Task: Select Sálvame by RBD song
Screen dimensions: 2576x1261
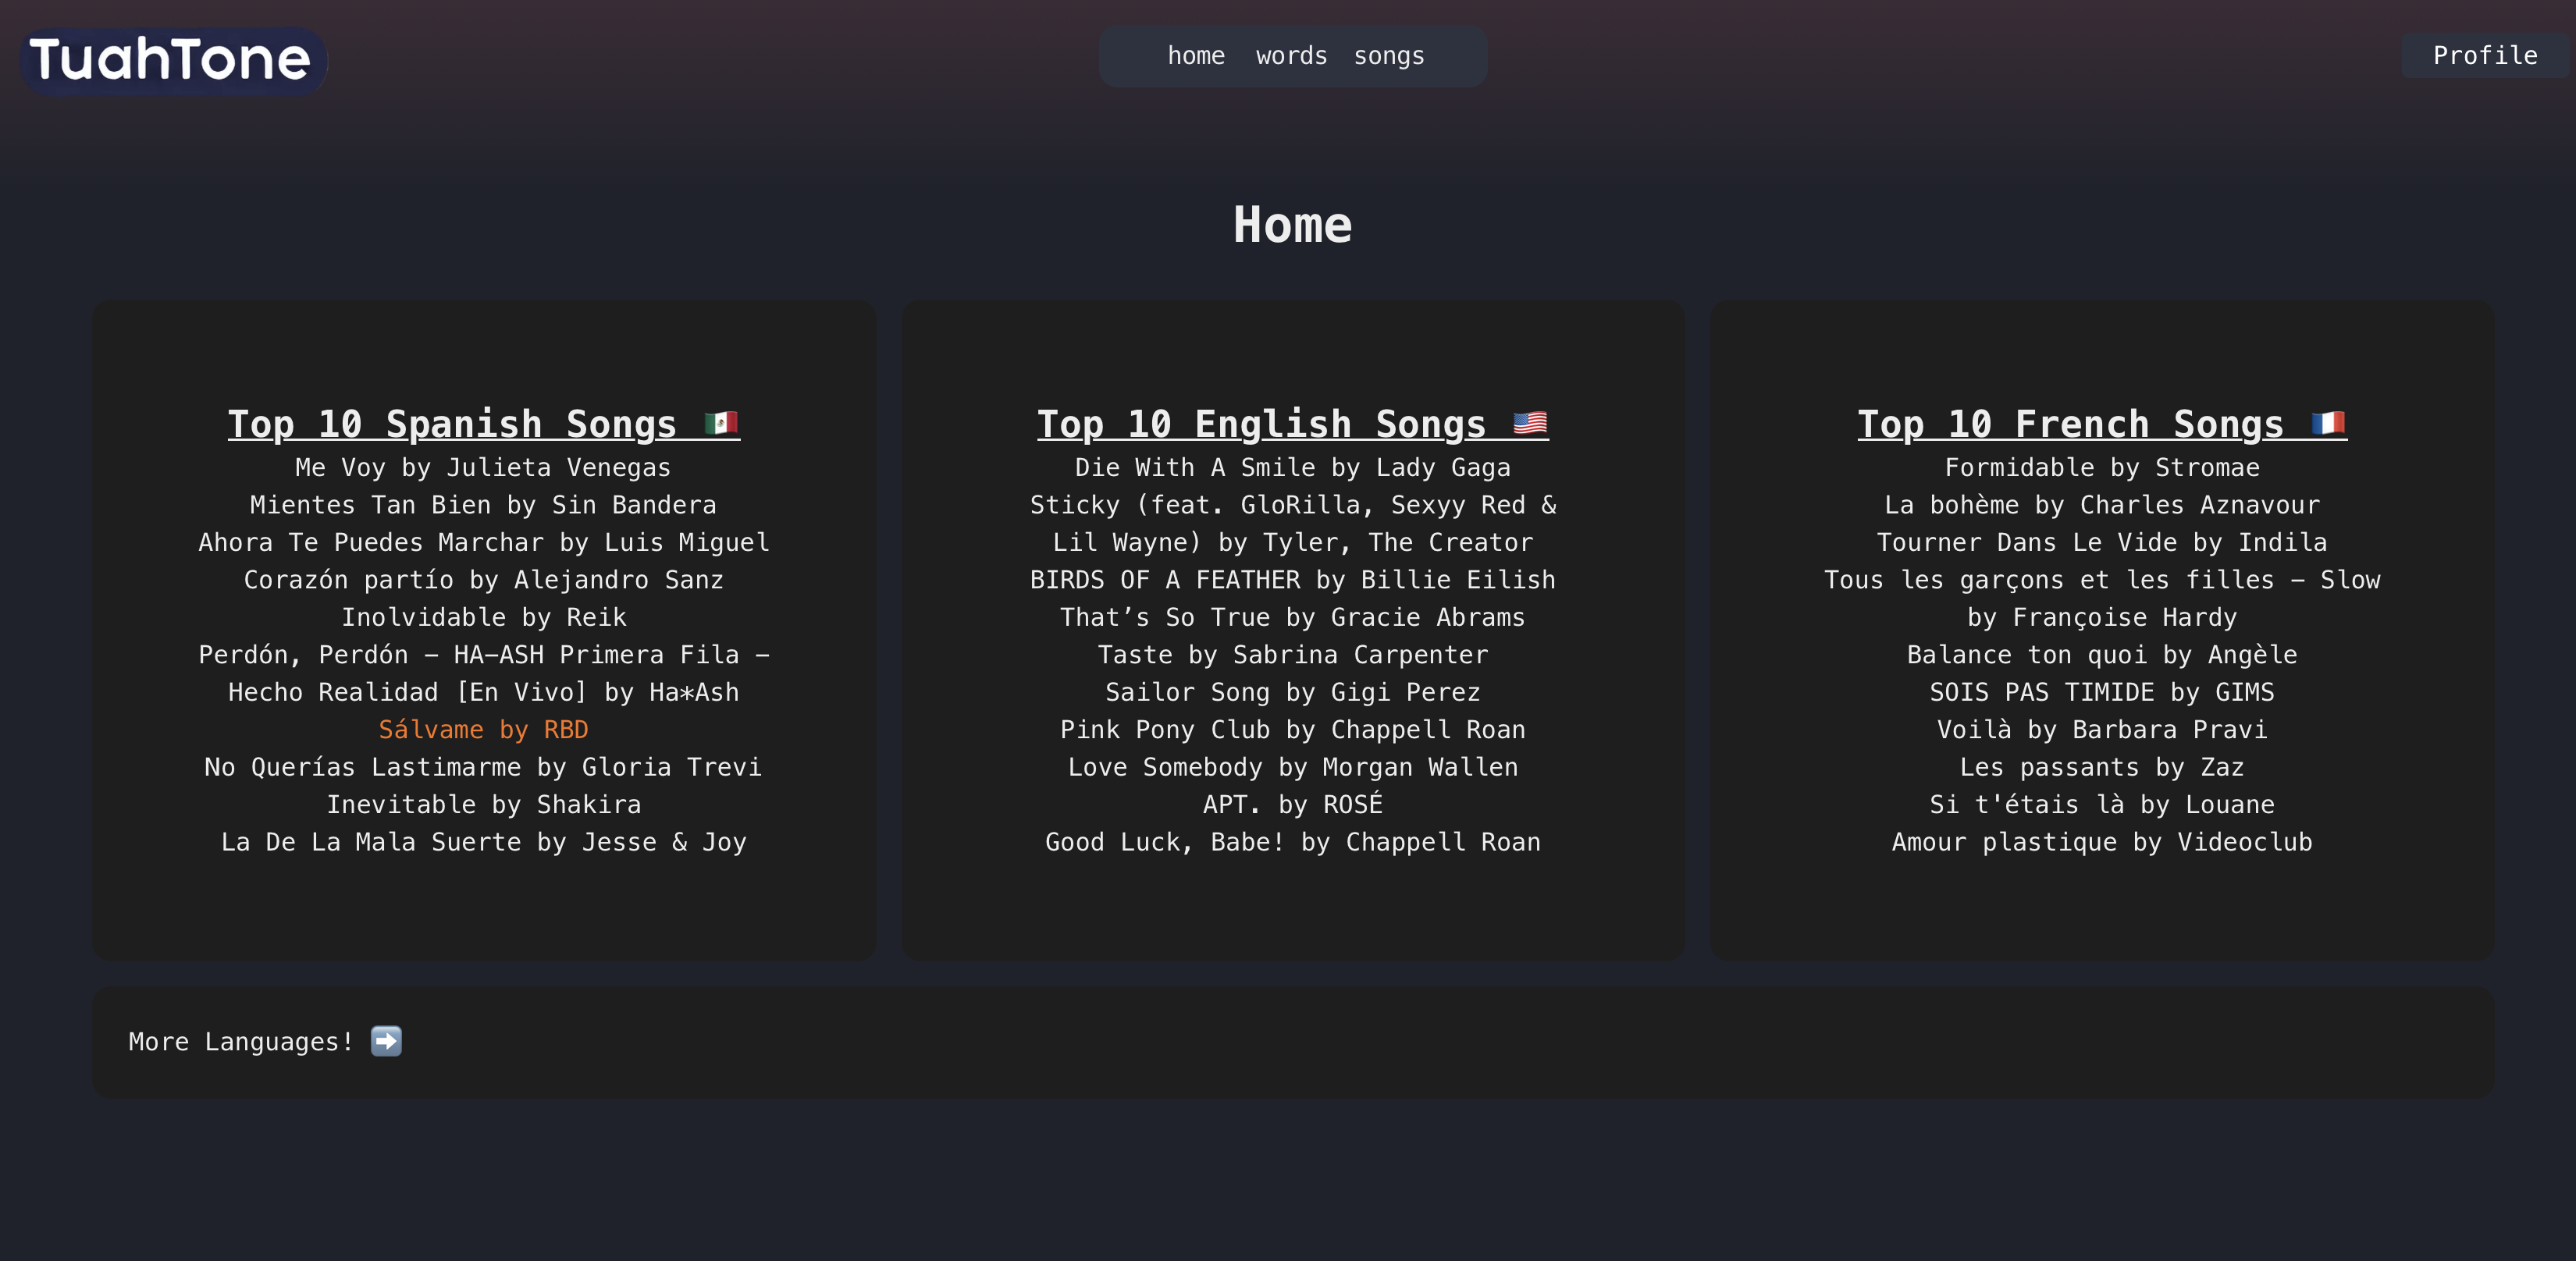Action: point(483,730)
